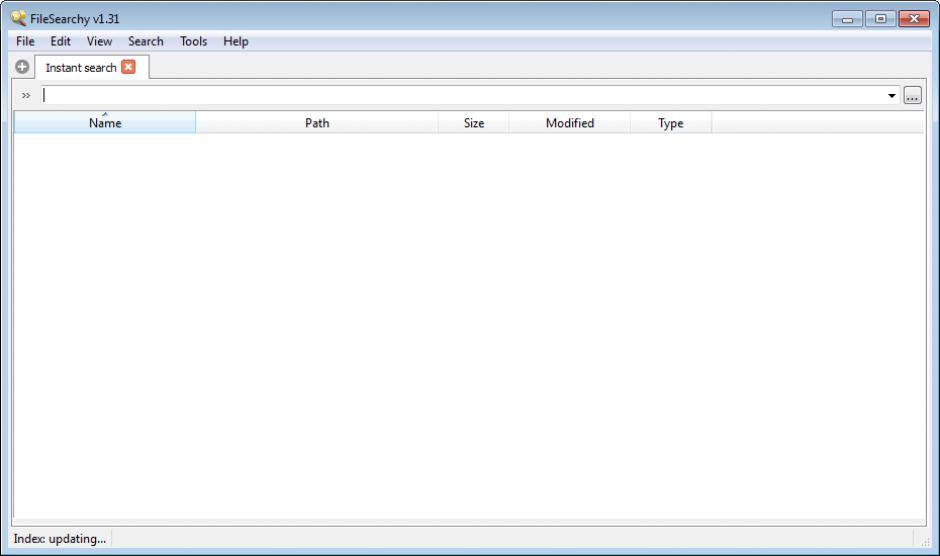Click the FileSearchy title bar icon
The height and width of the screenshot is (556, 940).
tap(19, 18)
